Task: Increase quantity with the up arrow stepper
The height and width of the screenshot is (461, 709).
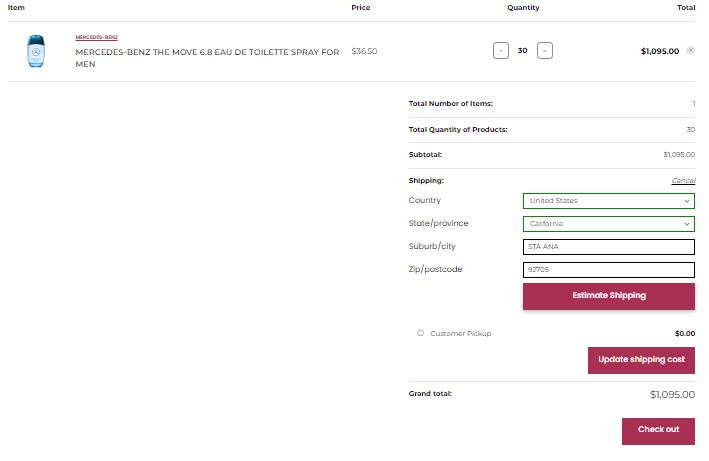Action: [x=544, y=51]
